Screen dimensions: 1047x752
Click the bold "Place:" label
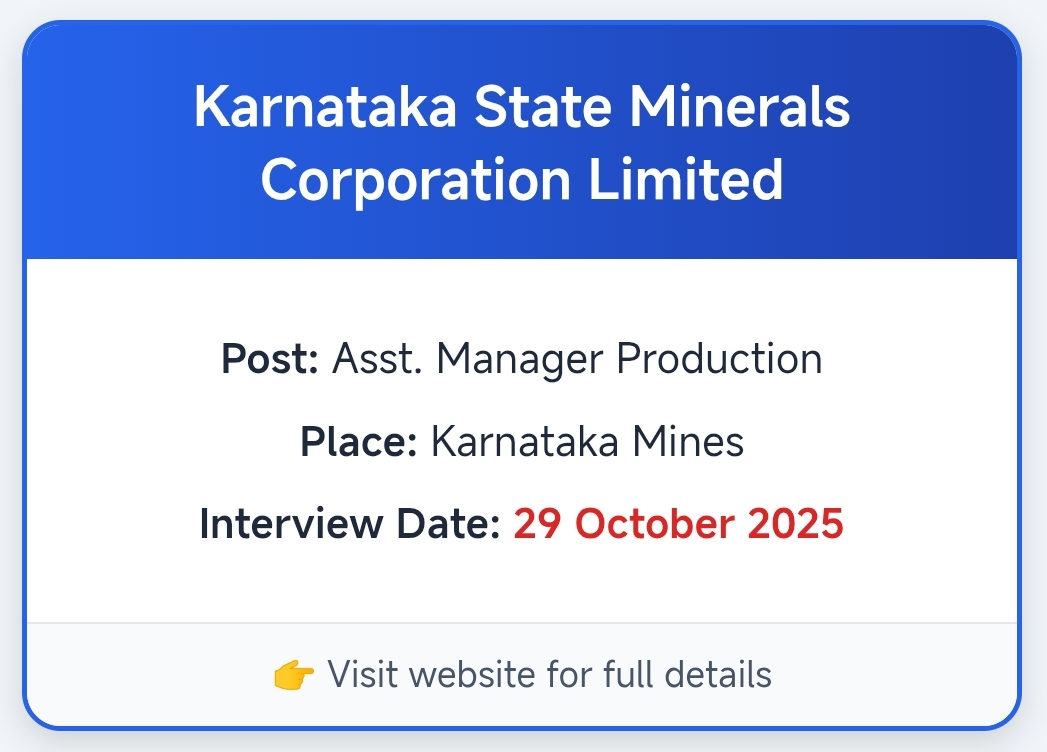(x=358, y=441)
